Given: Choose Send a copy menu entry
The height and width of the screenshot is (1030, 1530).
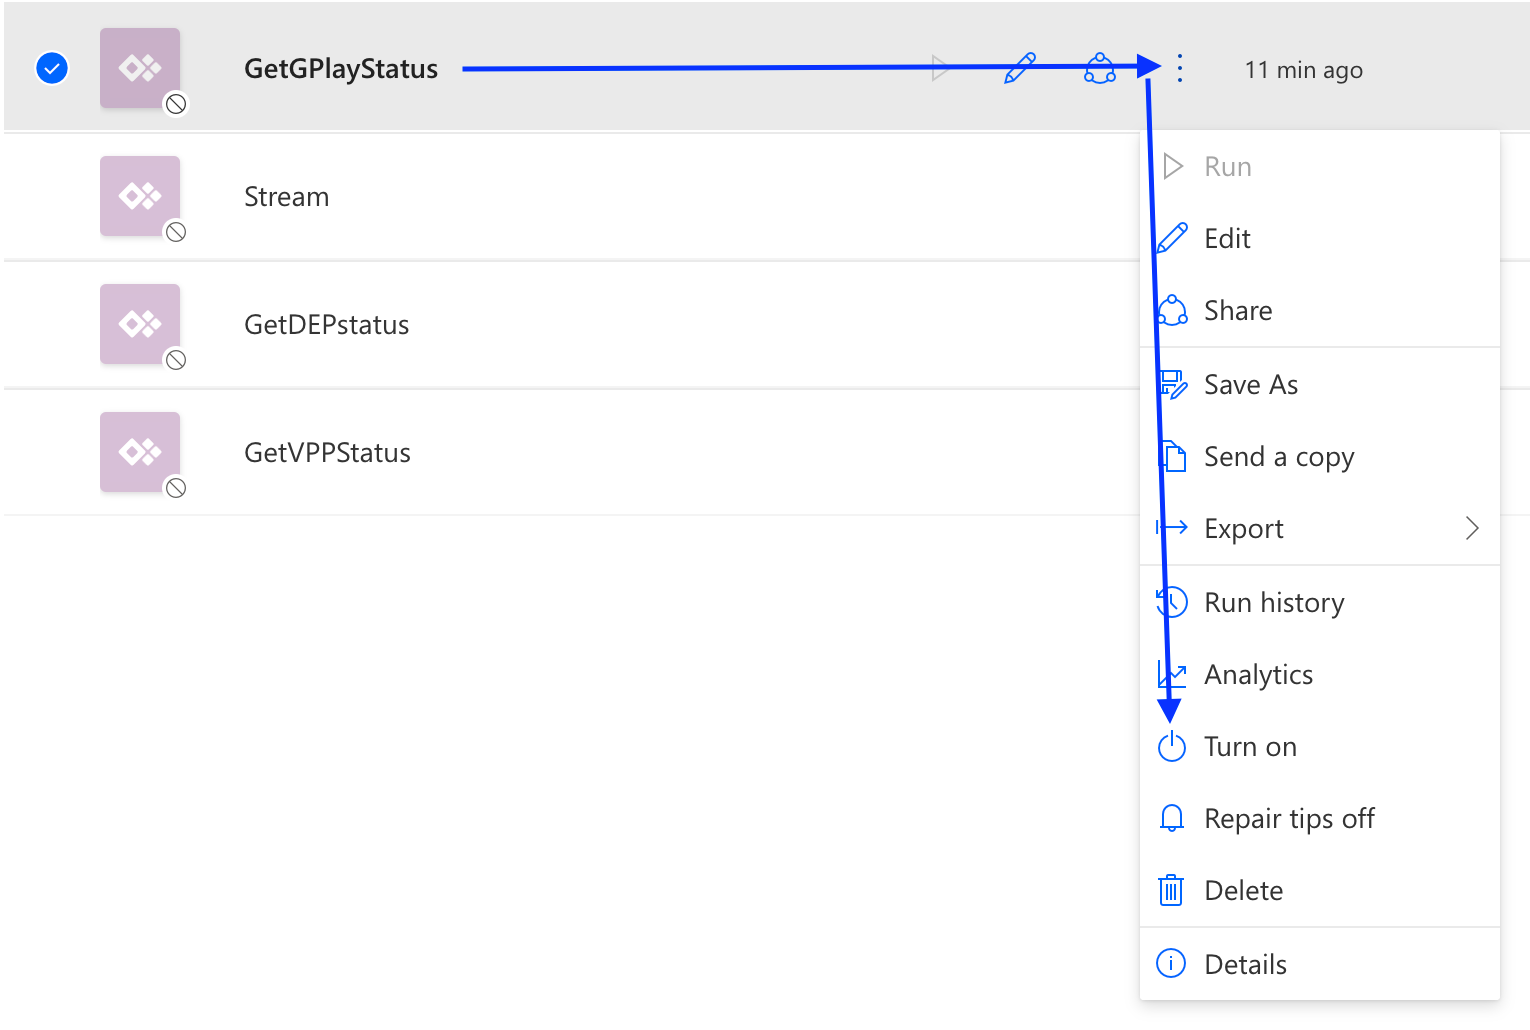Looking at the screenshot, I should [1279, 457].
